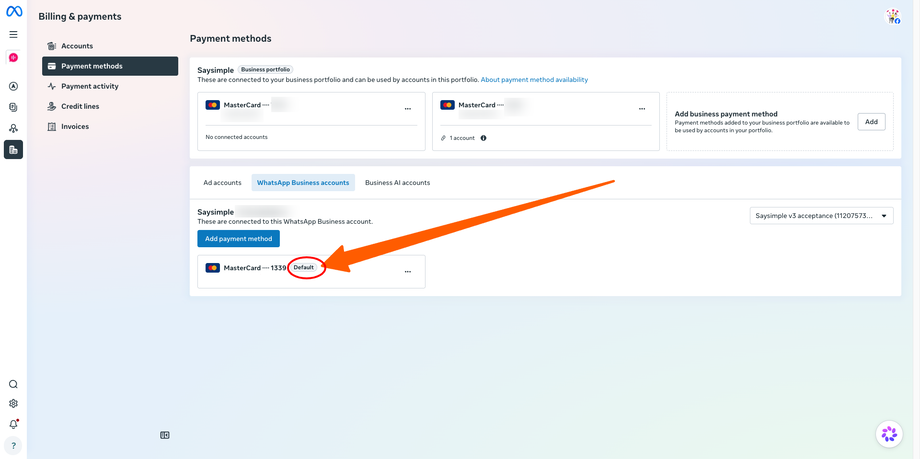Open the help question mark icon
The width and height of the screenshot is (920, 459).
tap(13, 446)
